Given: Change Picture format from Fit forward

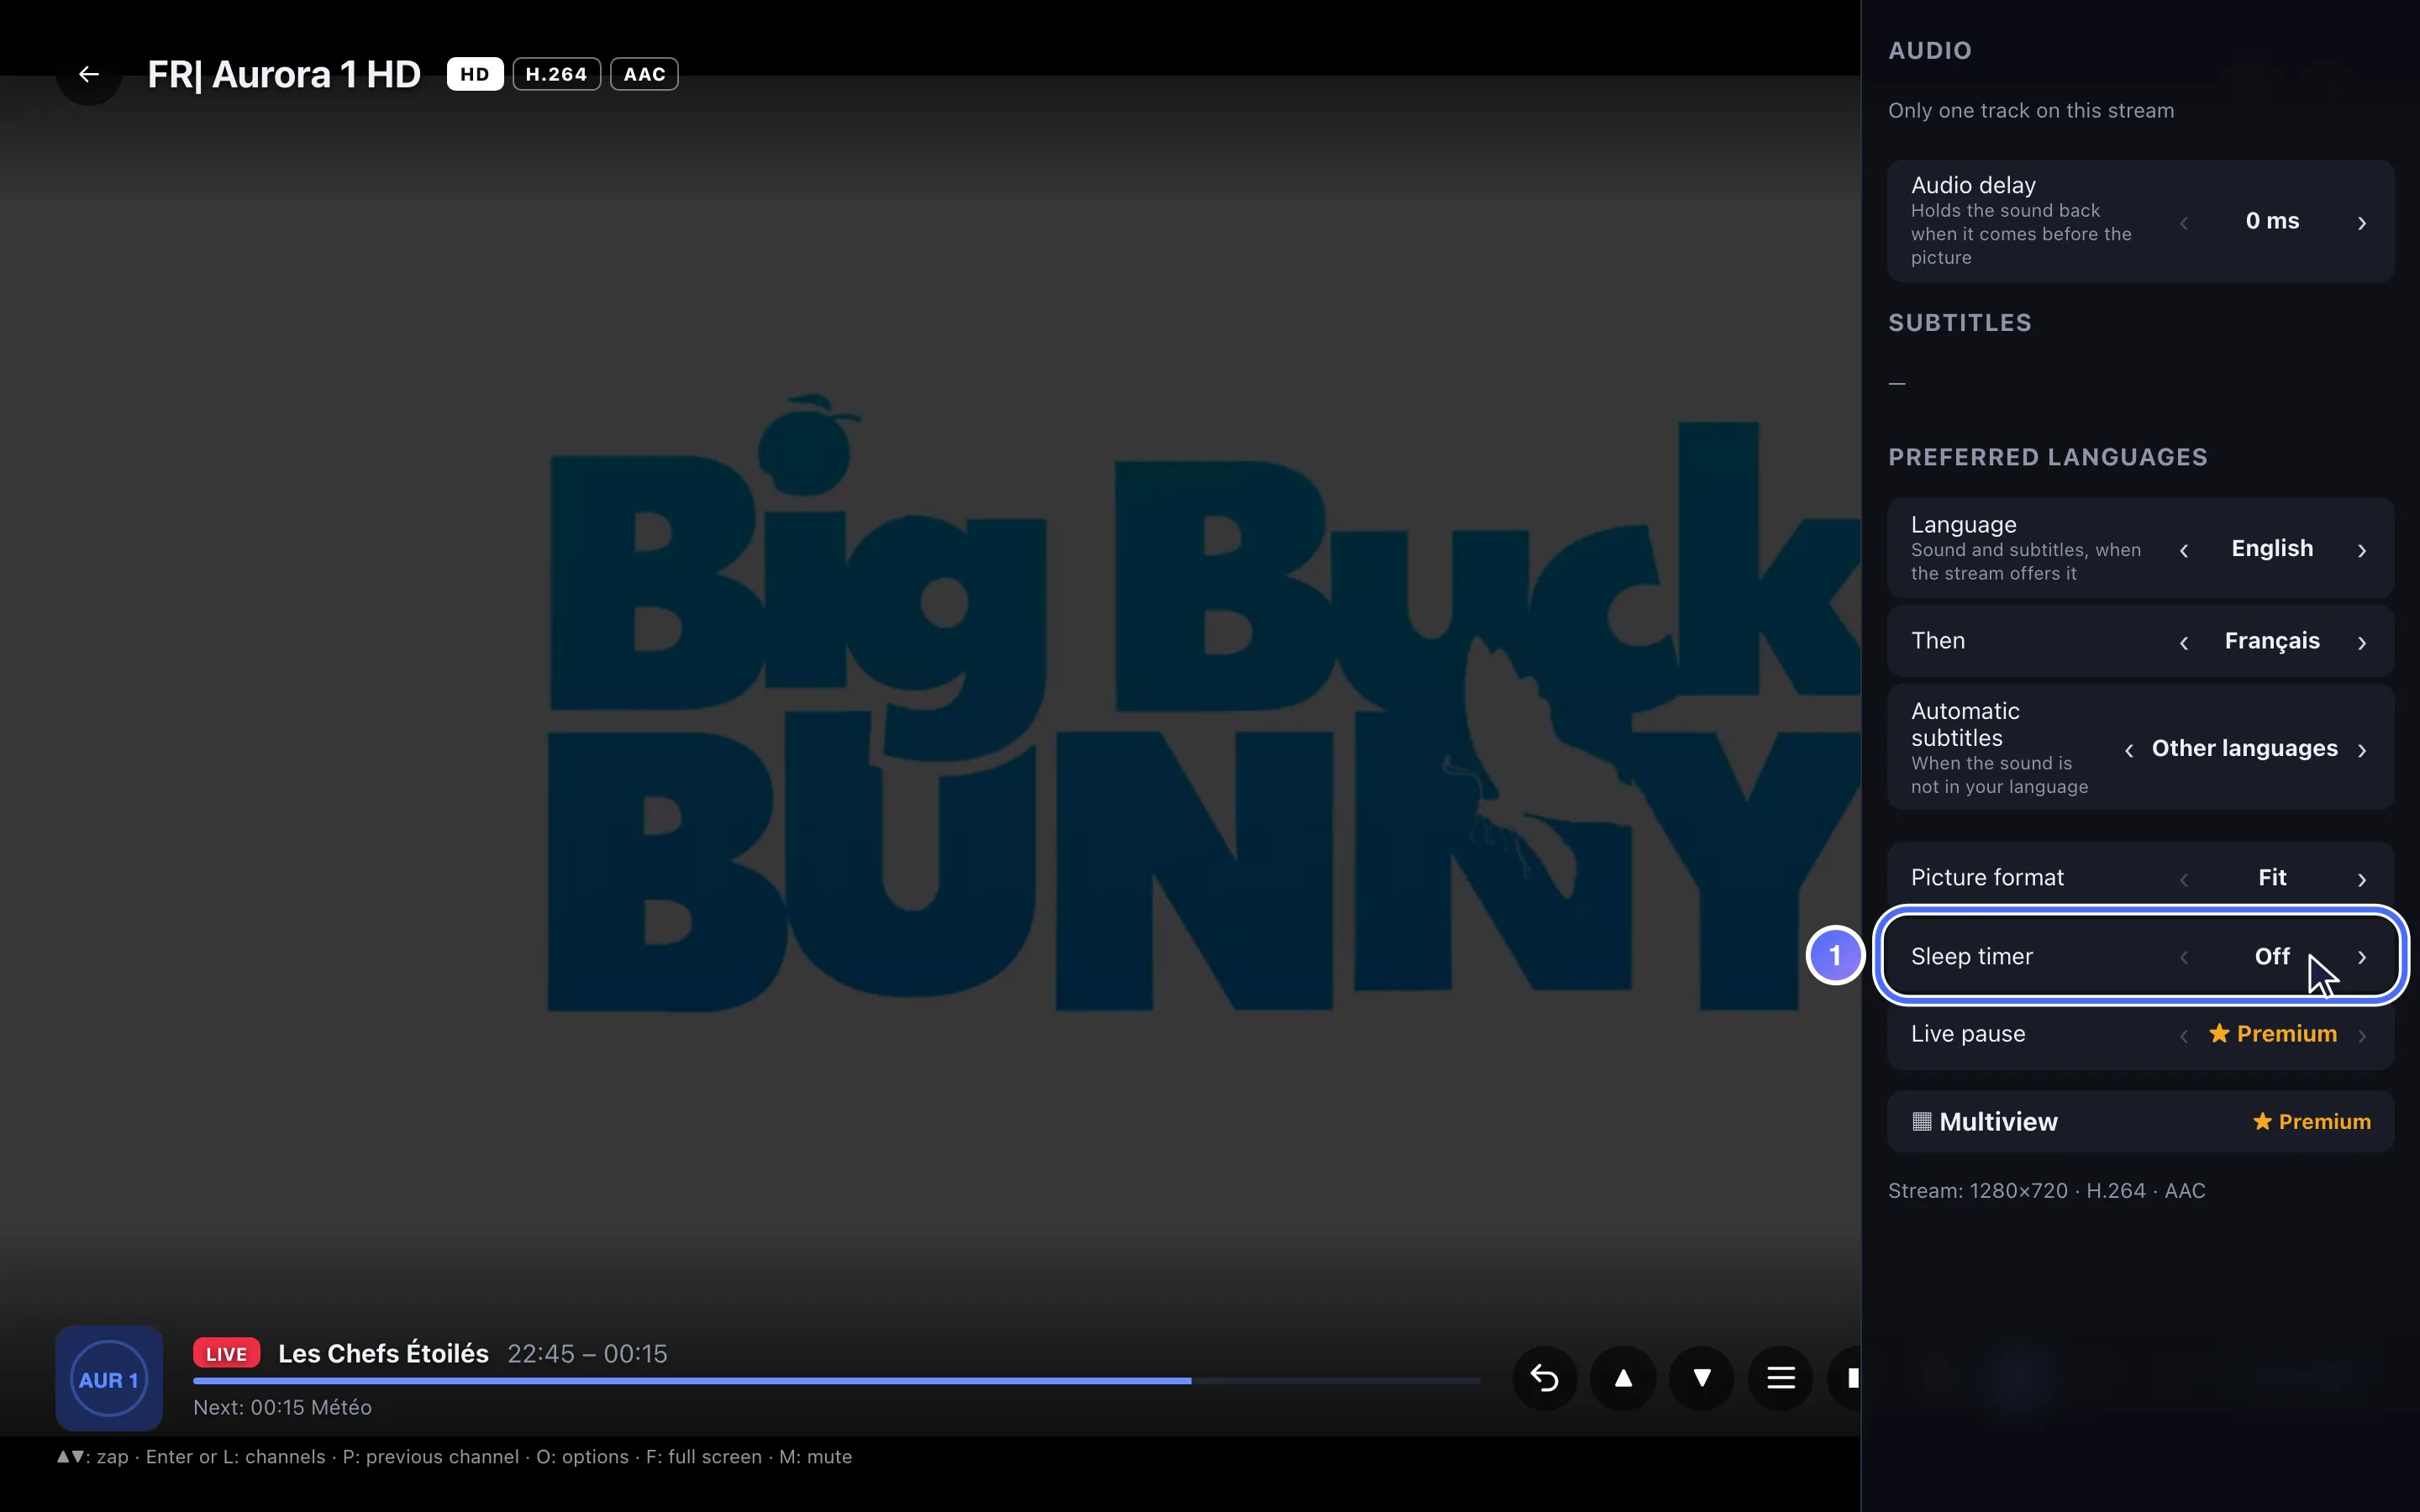Looking at the screenshot, I should tap(2362, 879).
